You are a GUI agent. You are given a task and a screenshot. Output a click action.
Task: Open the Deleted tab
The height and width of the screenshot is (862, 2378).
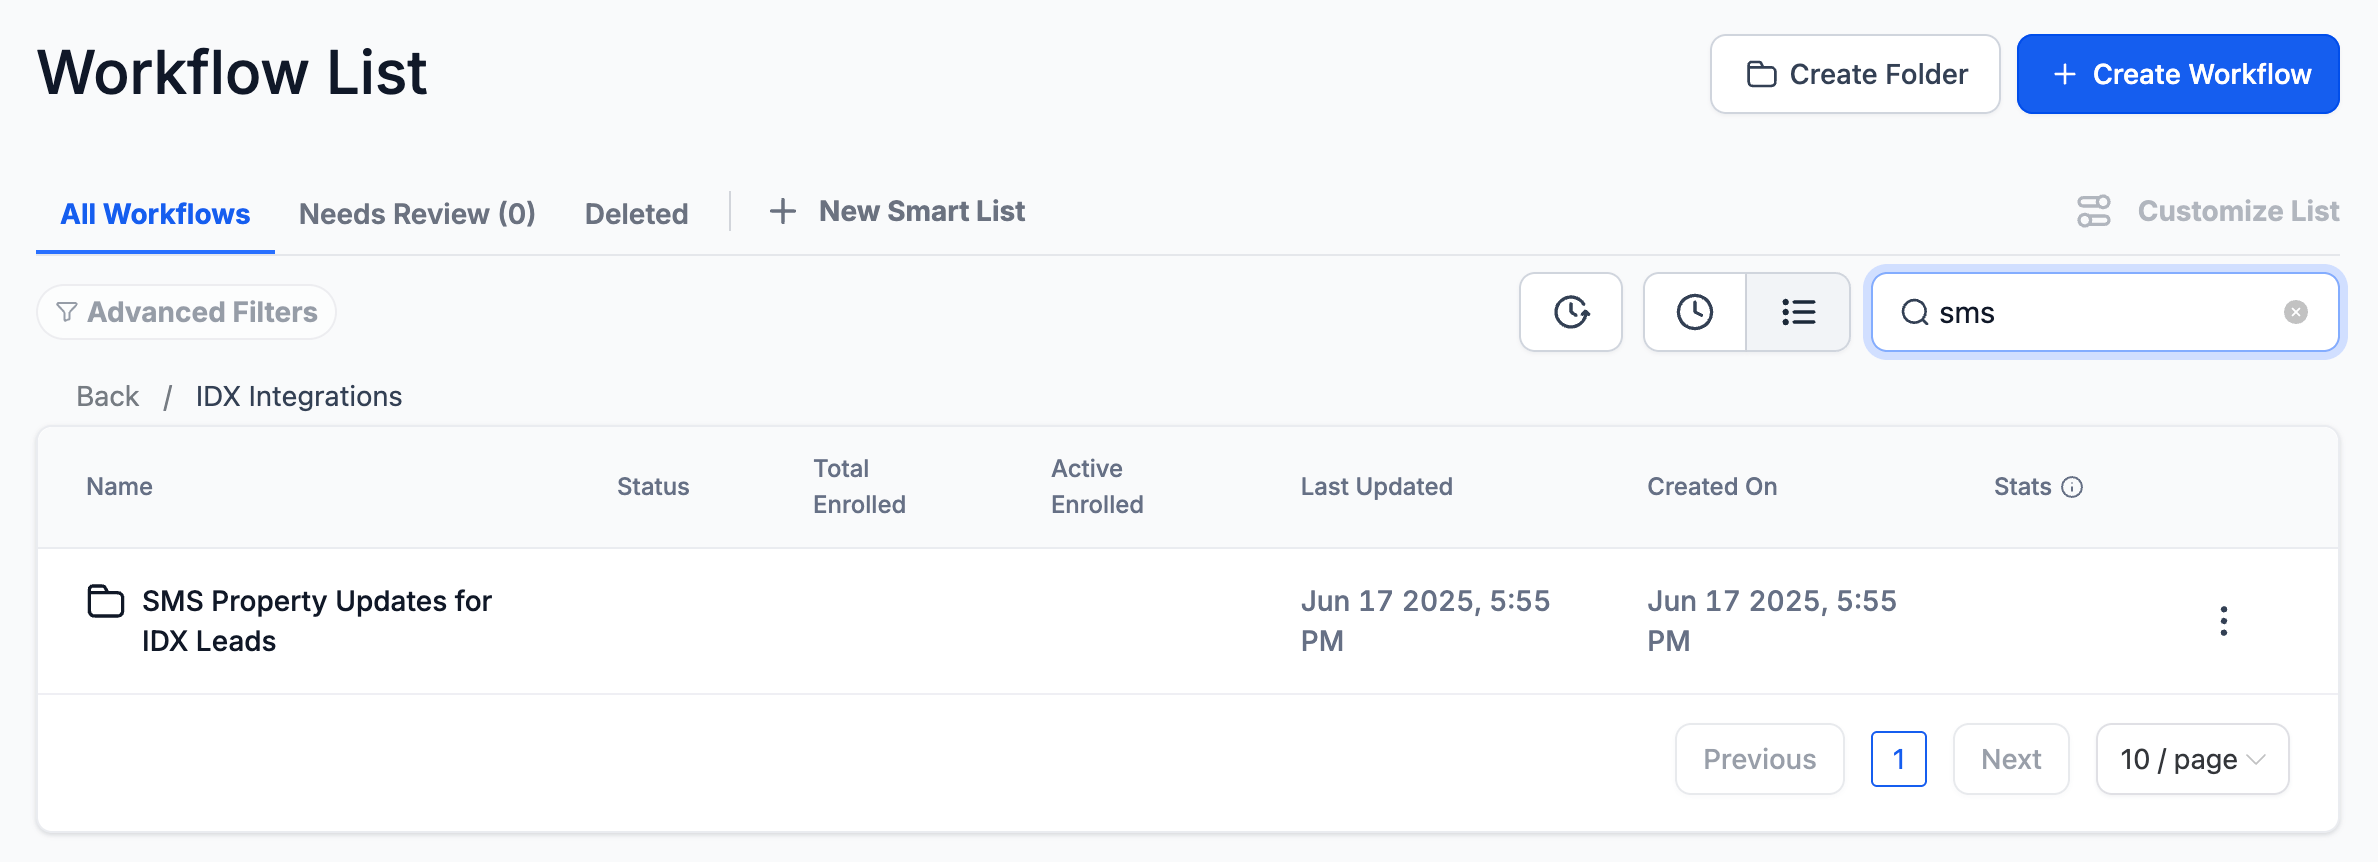coord(636,213)
